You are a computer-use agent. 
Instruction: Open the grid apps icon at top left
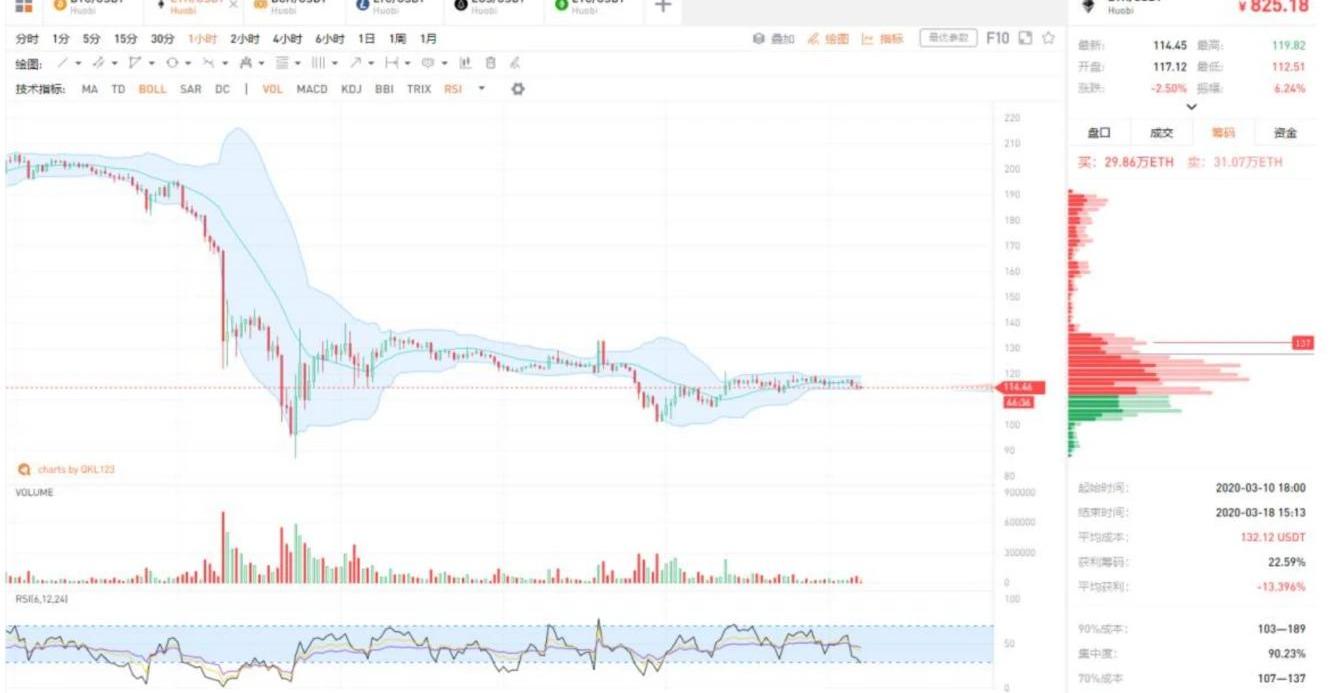(x=23, y=6)
